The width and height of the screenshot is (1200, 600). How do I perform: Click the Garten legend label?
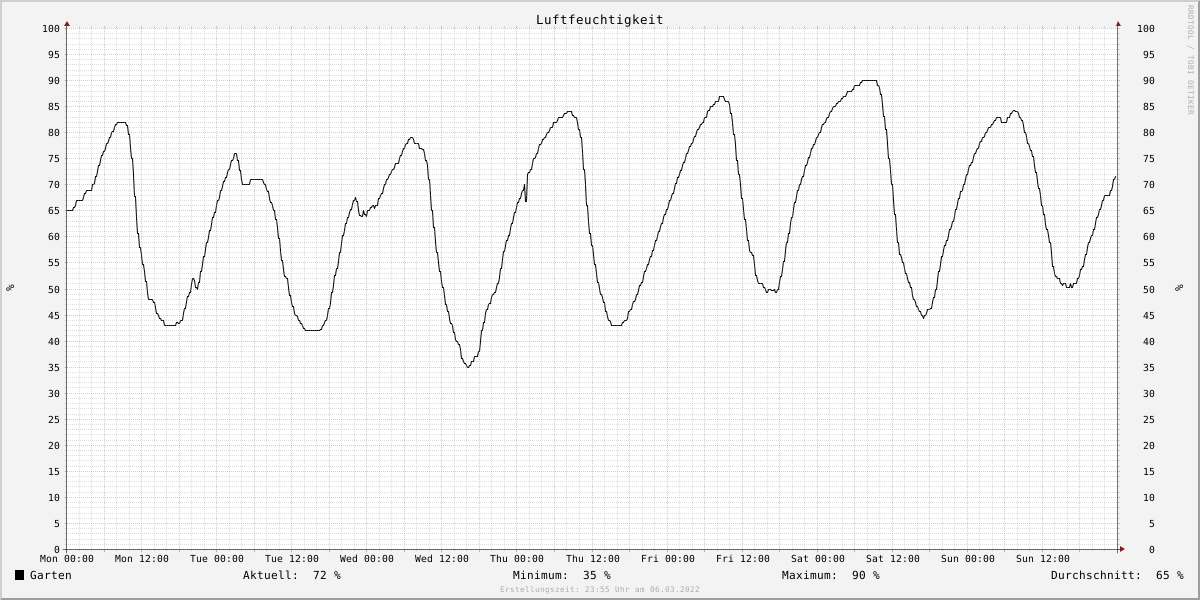pyautogui.click(x=51, y=575)
